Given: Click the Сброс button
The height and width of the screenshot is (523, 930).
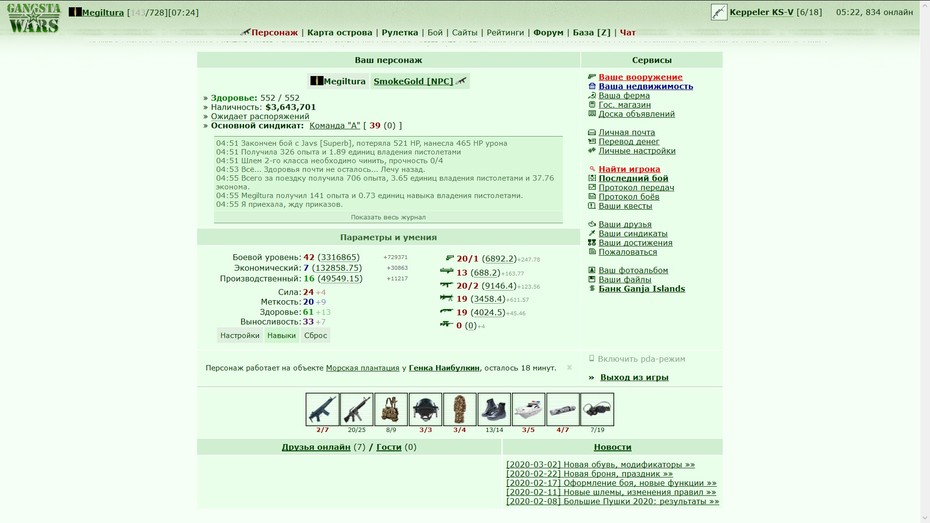Looking at the screenshot, I should tap(316, 335).
